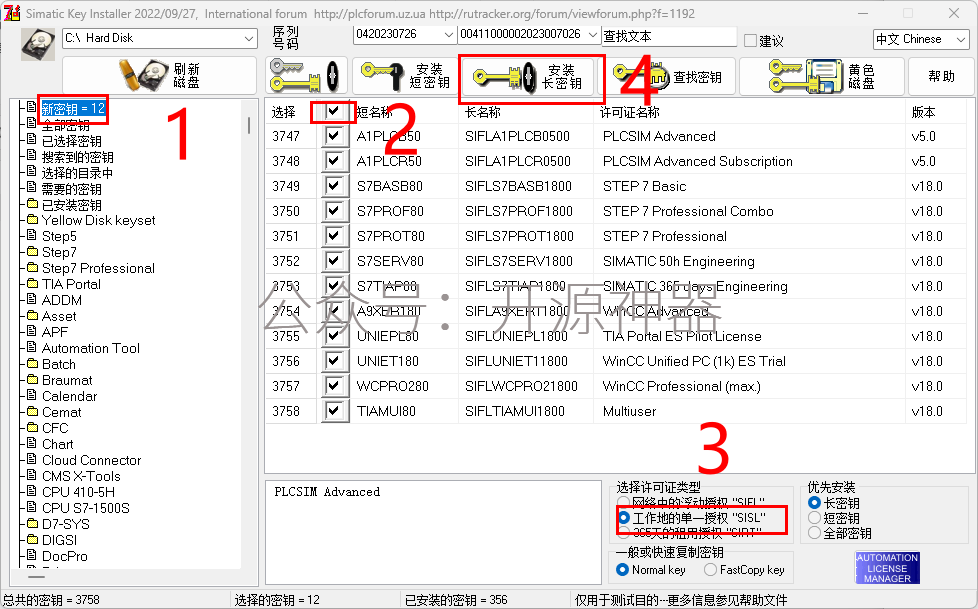Screen dimensions: 978x609
Task: Select the 已安装密钥 folder
Action: point(71,205)
